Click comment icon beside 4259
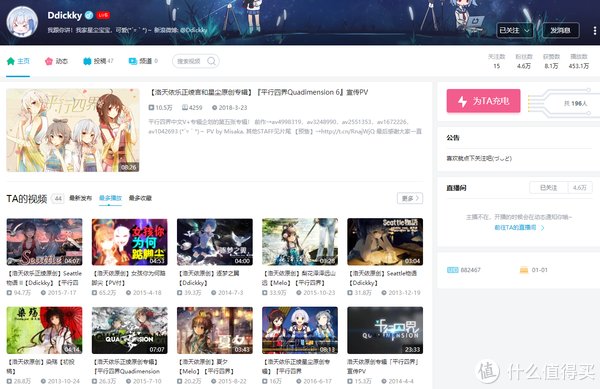Screen dimensions: 600x389 [185, 107]
